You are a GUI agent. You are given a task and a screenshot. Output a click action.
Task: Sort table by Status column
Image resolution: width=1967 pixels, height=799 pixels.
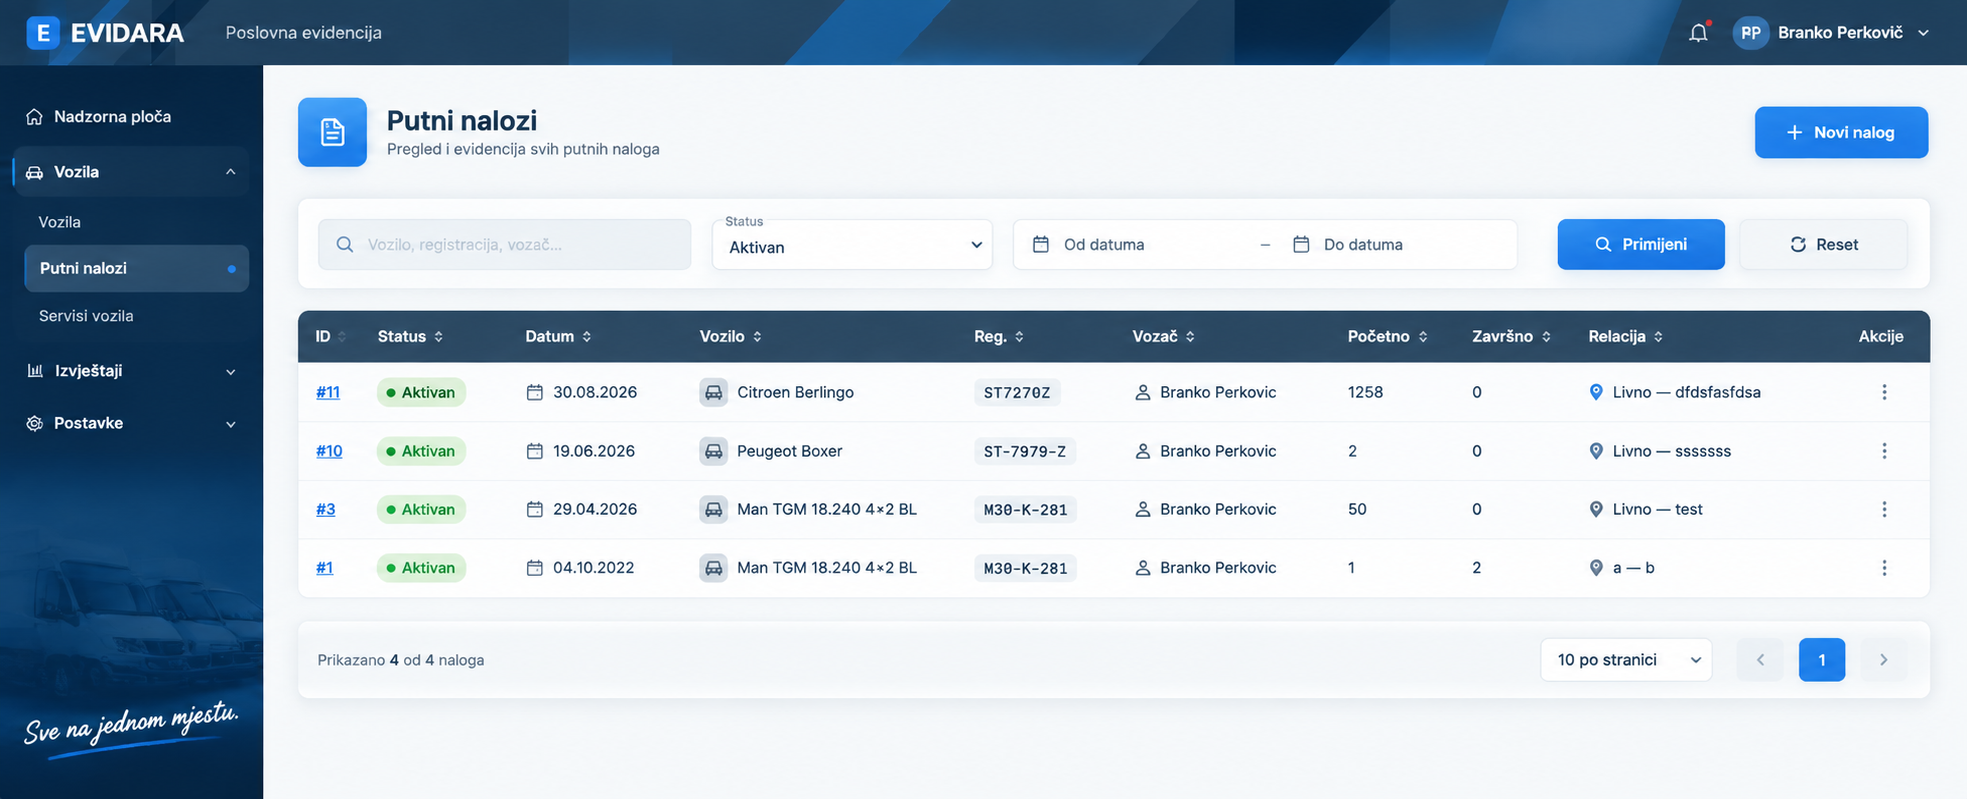click(x=411, y=337)
